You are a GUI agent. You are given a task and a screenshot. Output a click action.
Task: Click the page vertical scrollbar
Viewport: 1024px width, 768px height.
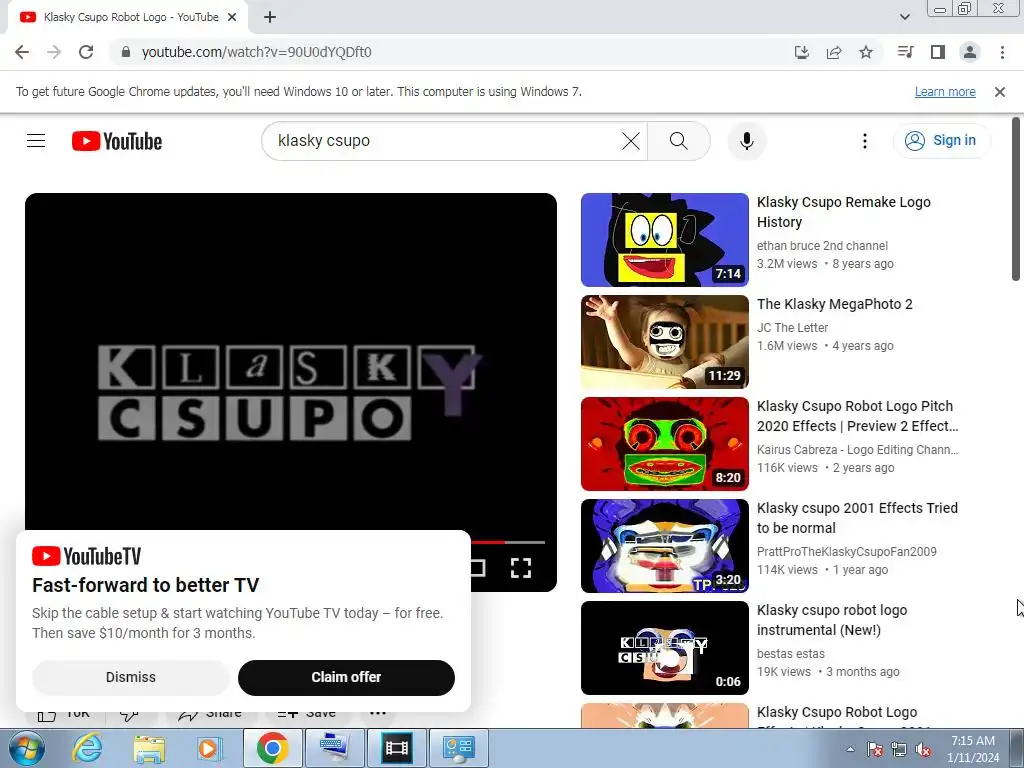1016,199
